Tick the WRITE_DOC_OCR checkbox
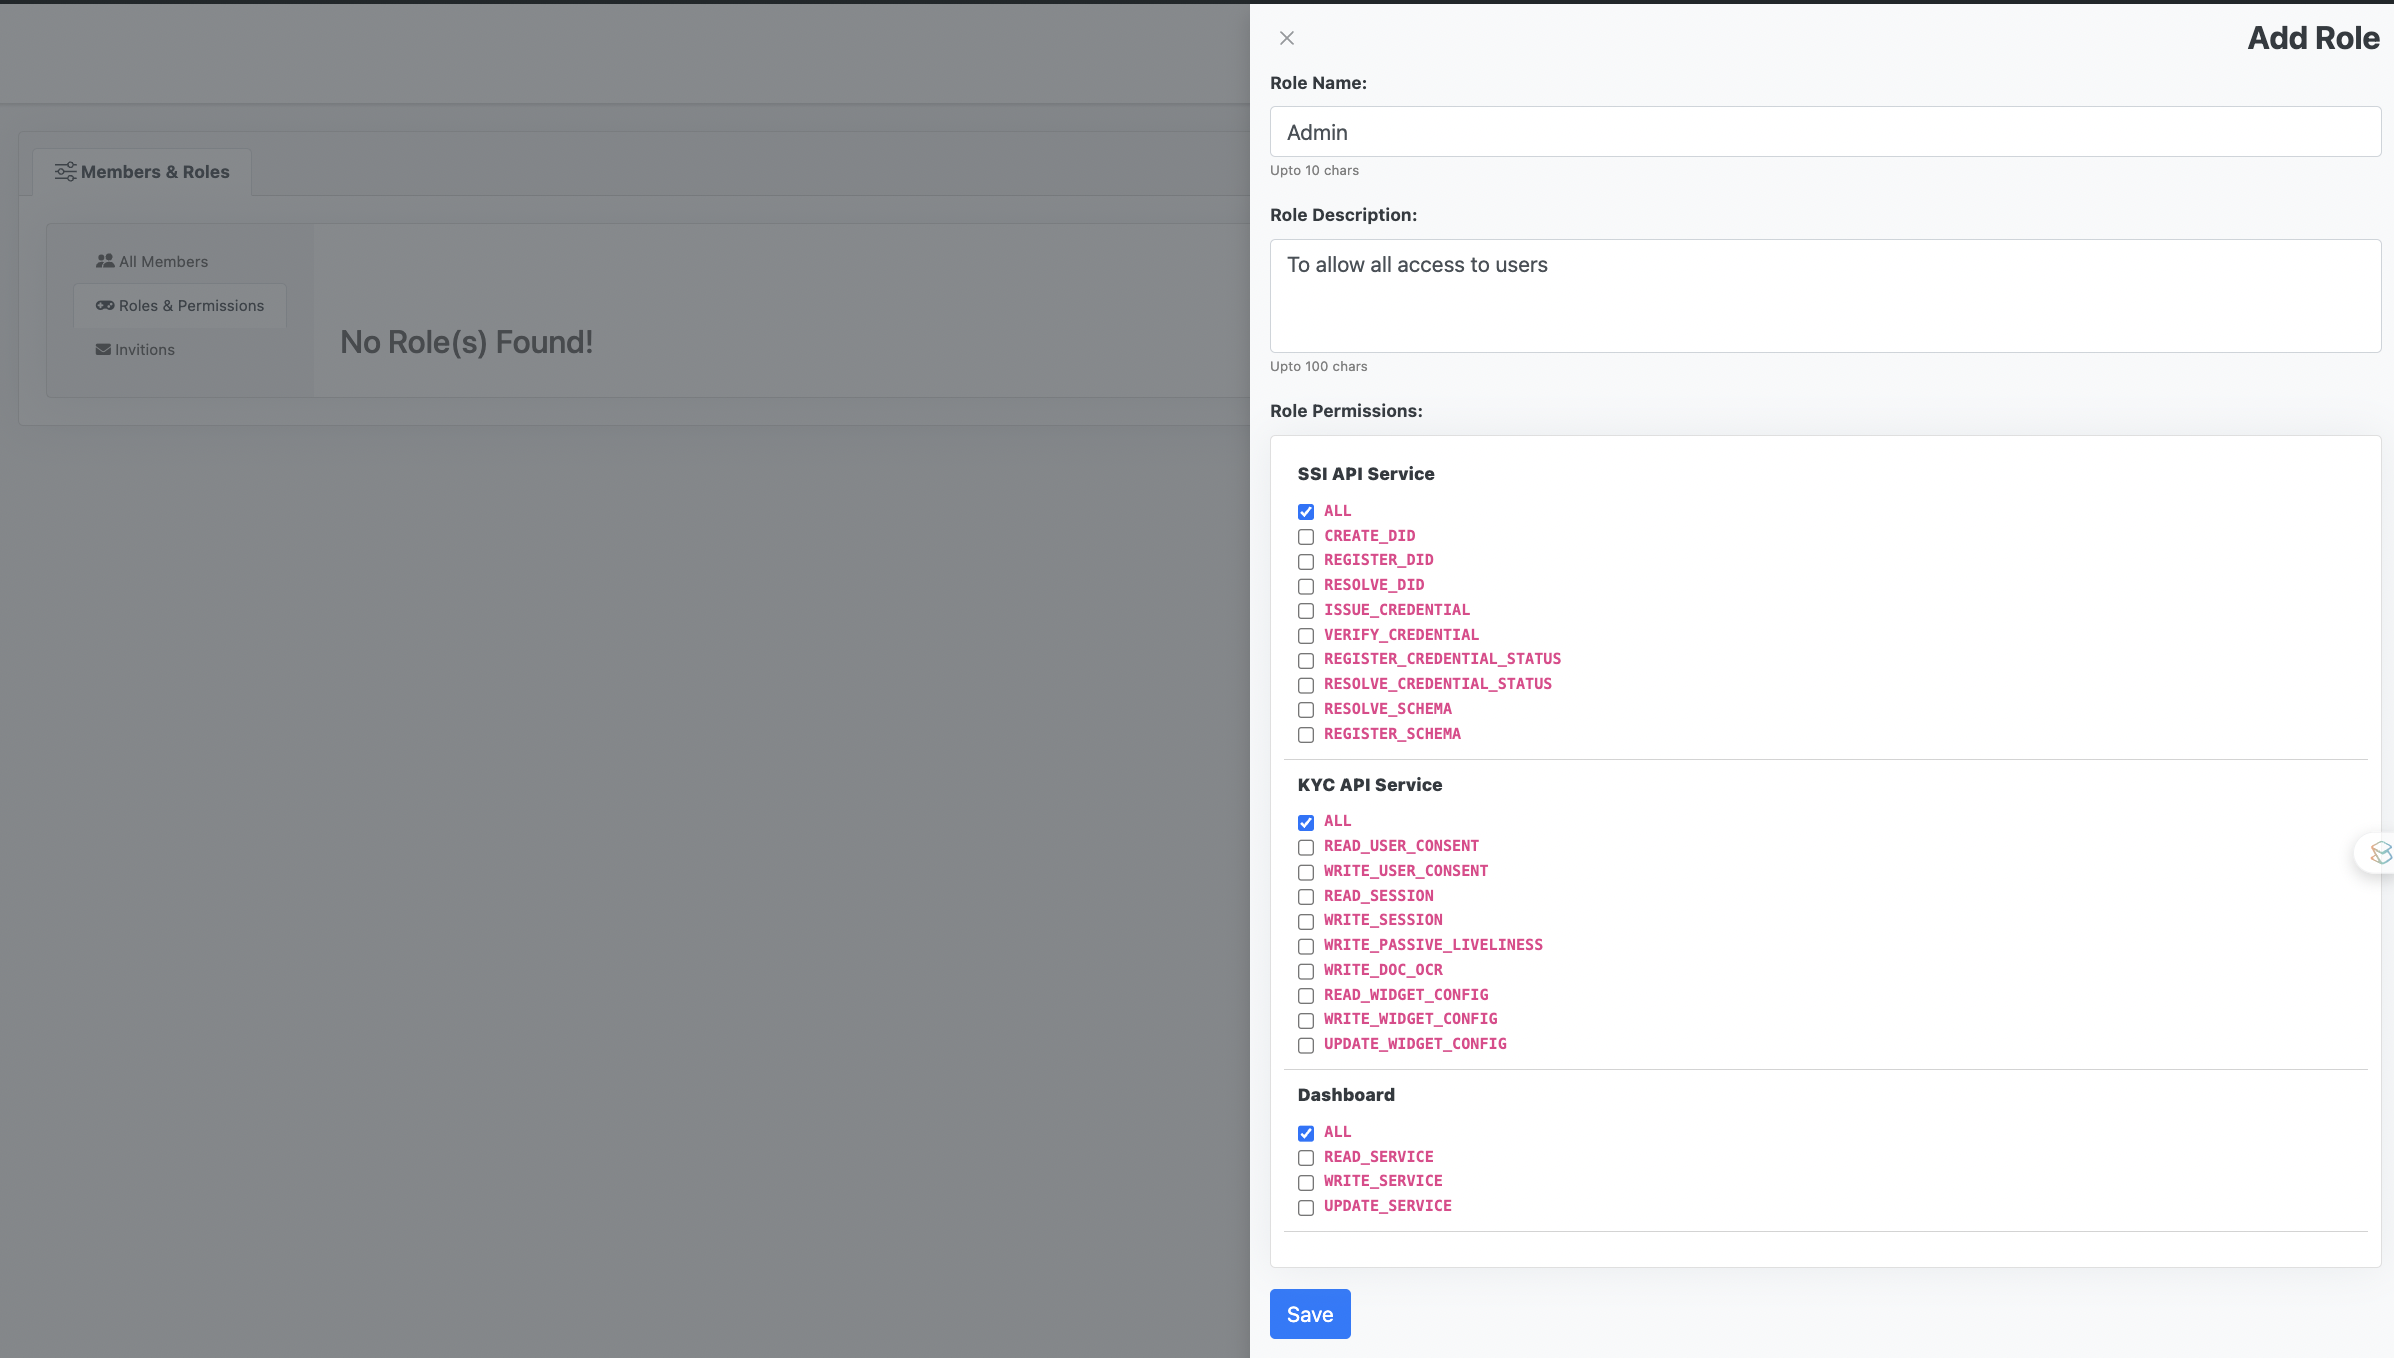 [x=1306, y=972]
